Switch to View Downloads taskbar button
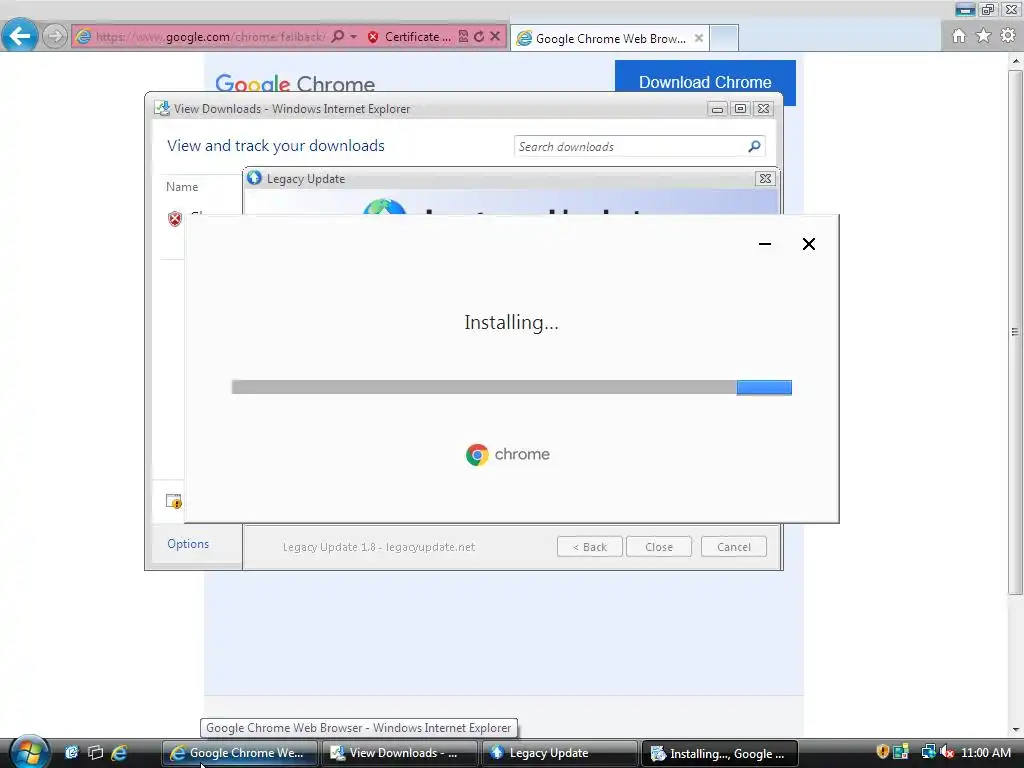This screenshot has height=768, width=1024. point(400,753)
